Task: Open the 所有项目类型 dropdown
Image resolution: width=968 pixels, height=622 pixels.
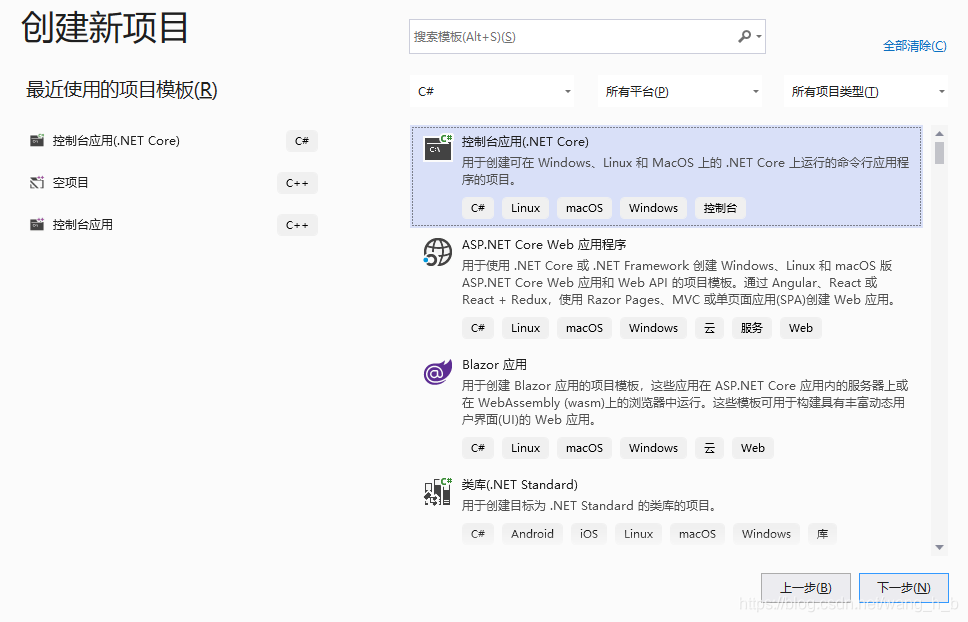Action: pos(866,91)
